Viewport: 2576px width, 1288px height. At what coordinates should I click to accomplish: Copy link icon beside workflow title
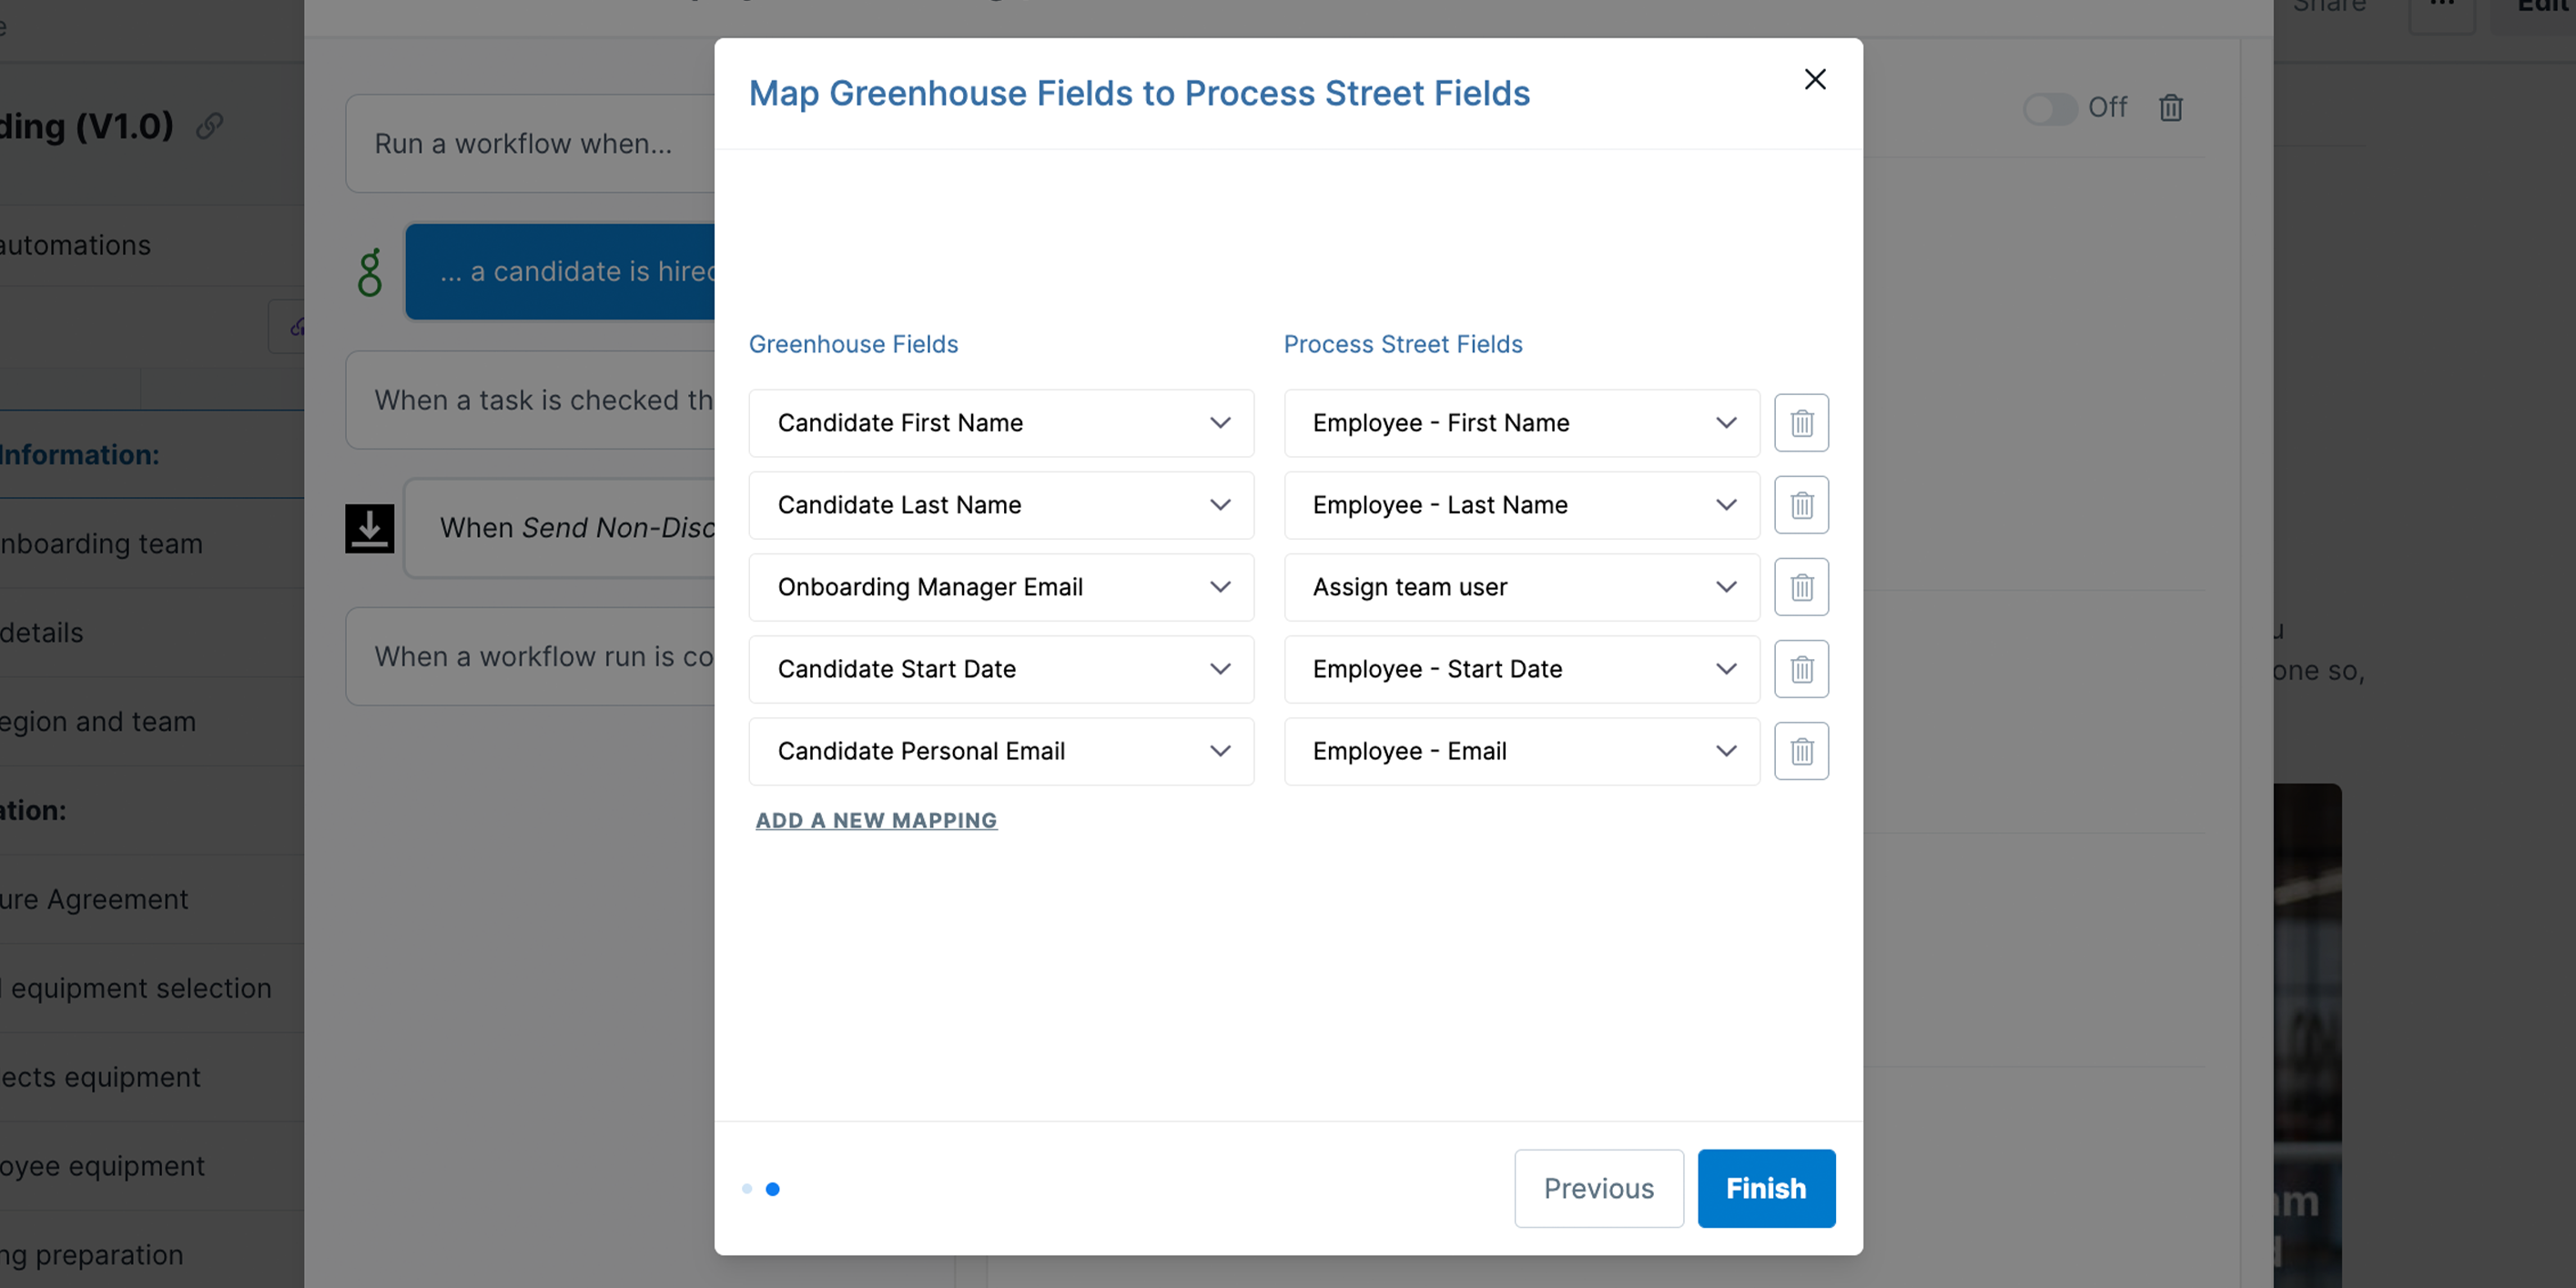[209, 126]
